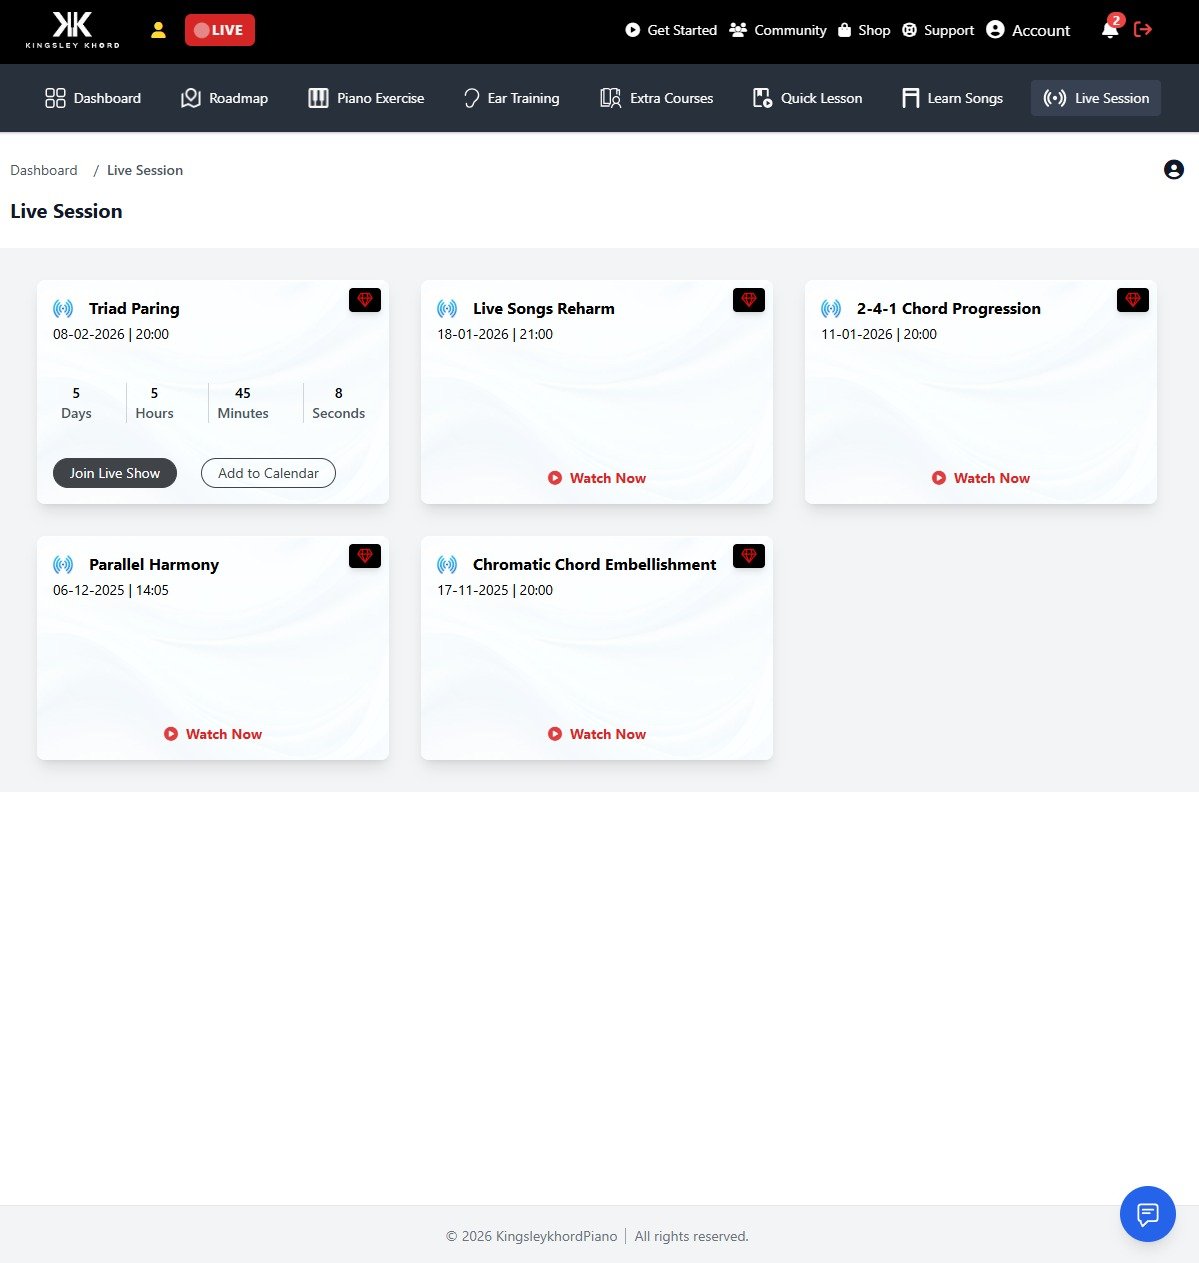
Task: Click the broadcast icon on Live Songs Reharm card
Action: [x=448, y=308]
